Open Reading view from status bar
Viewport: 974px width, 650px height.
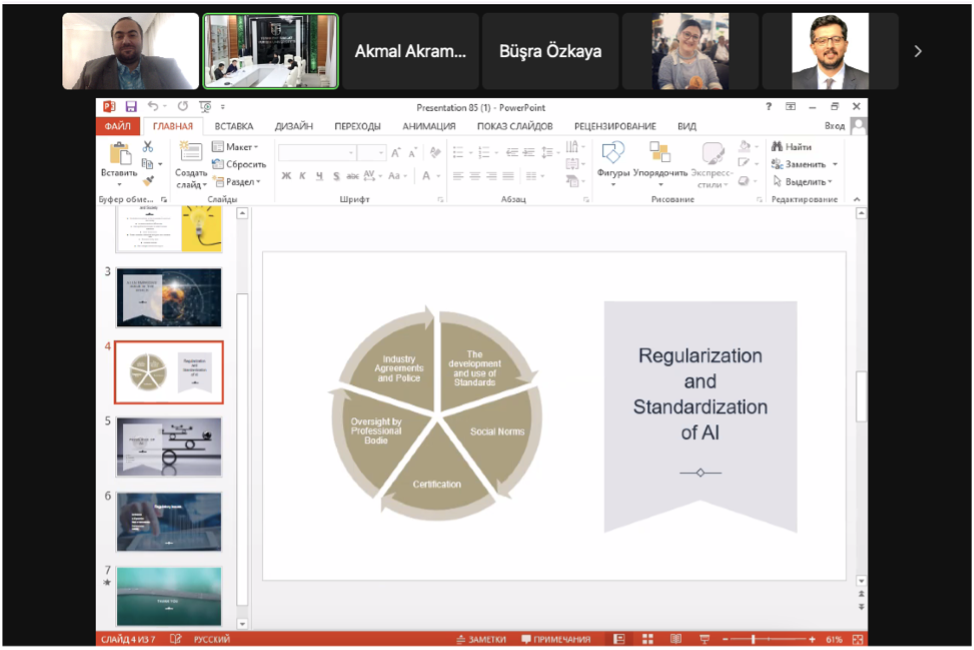pyautogui.click(x=676, y=639)
